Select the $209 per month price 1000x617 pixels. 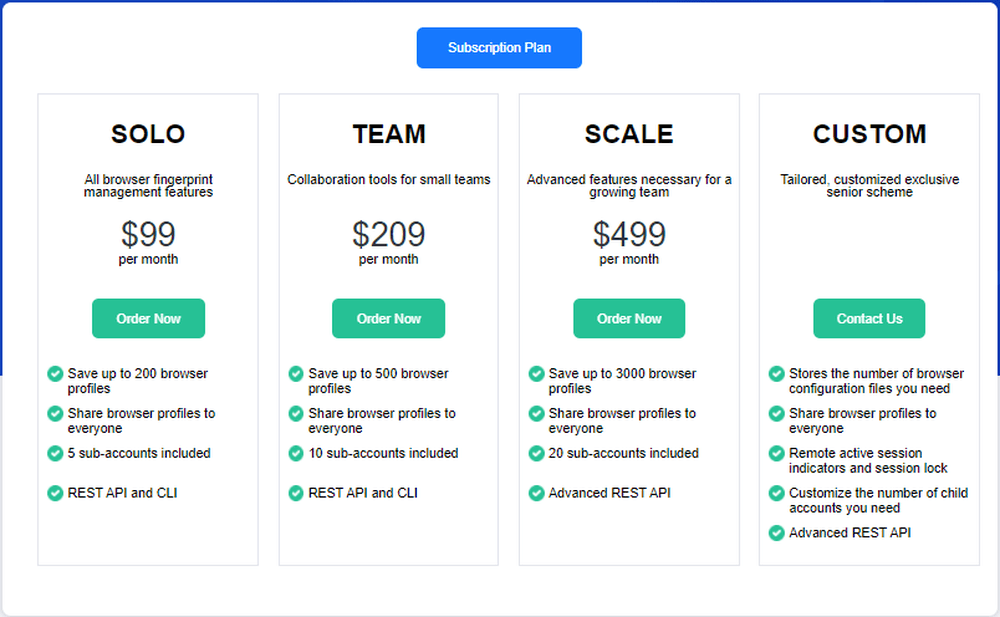pyautogui.click(x=388, y=242)
